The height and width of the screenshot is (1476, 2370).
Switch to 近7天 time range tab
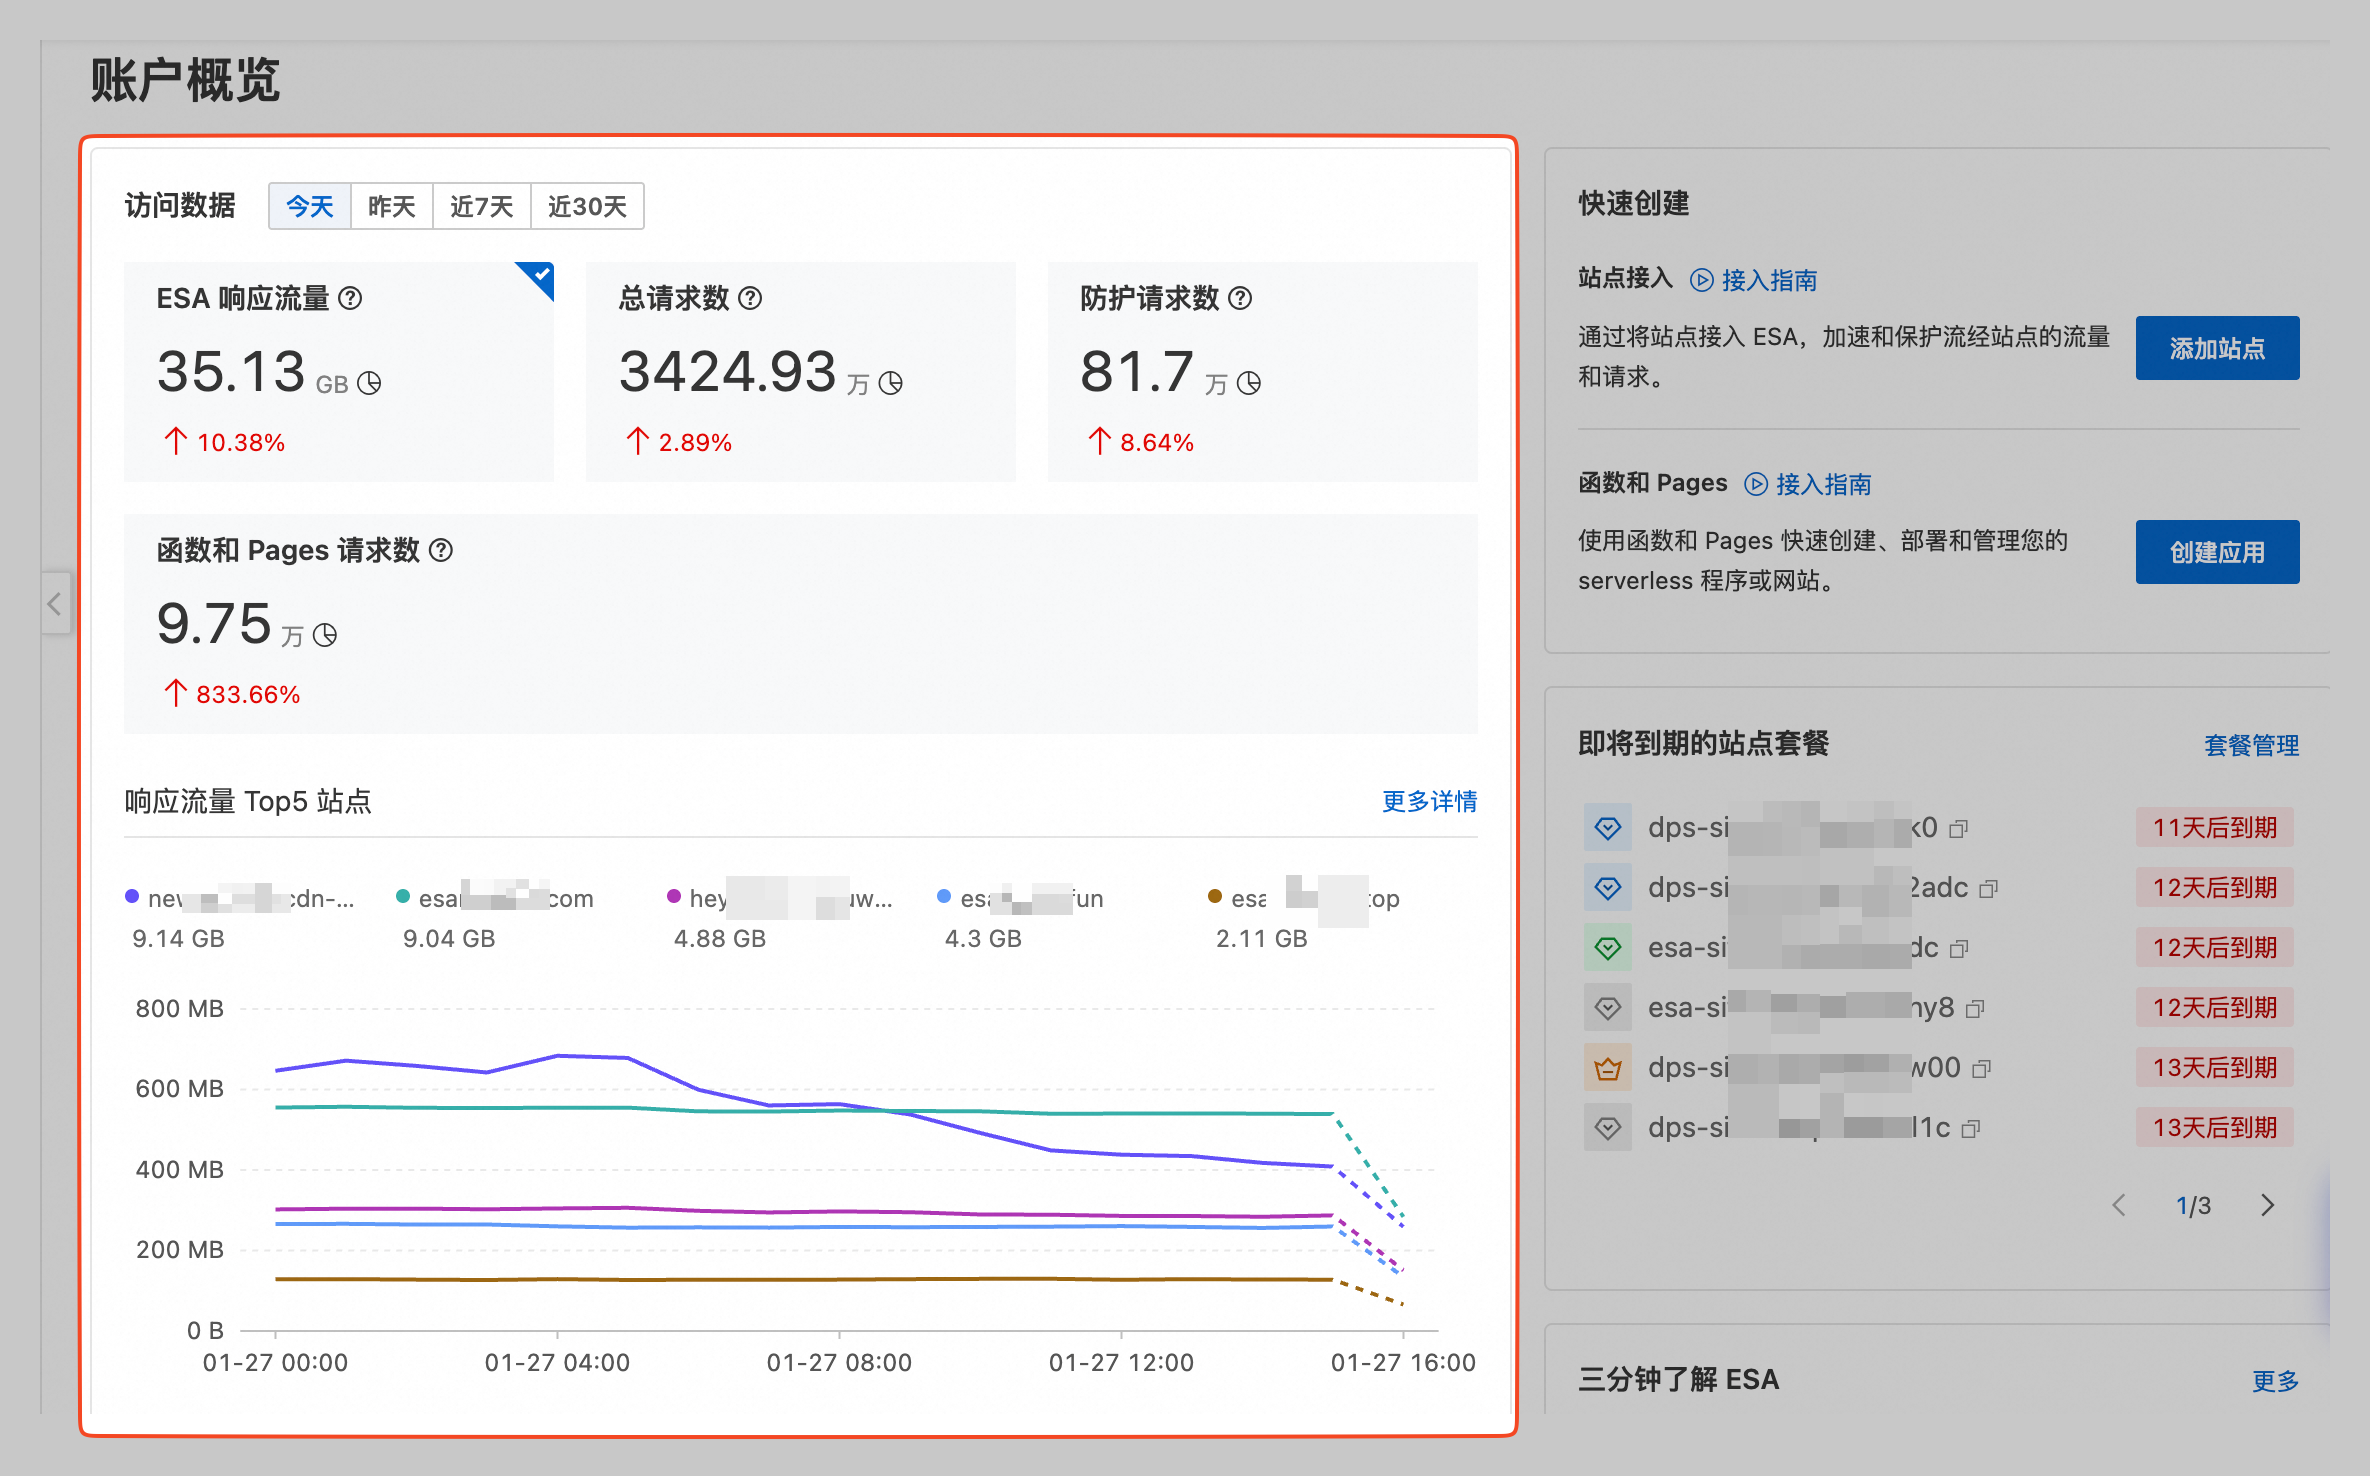pos(481,206)
